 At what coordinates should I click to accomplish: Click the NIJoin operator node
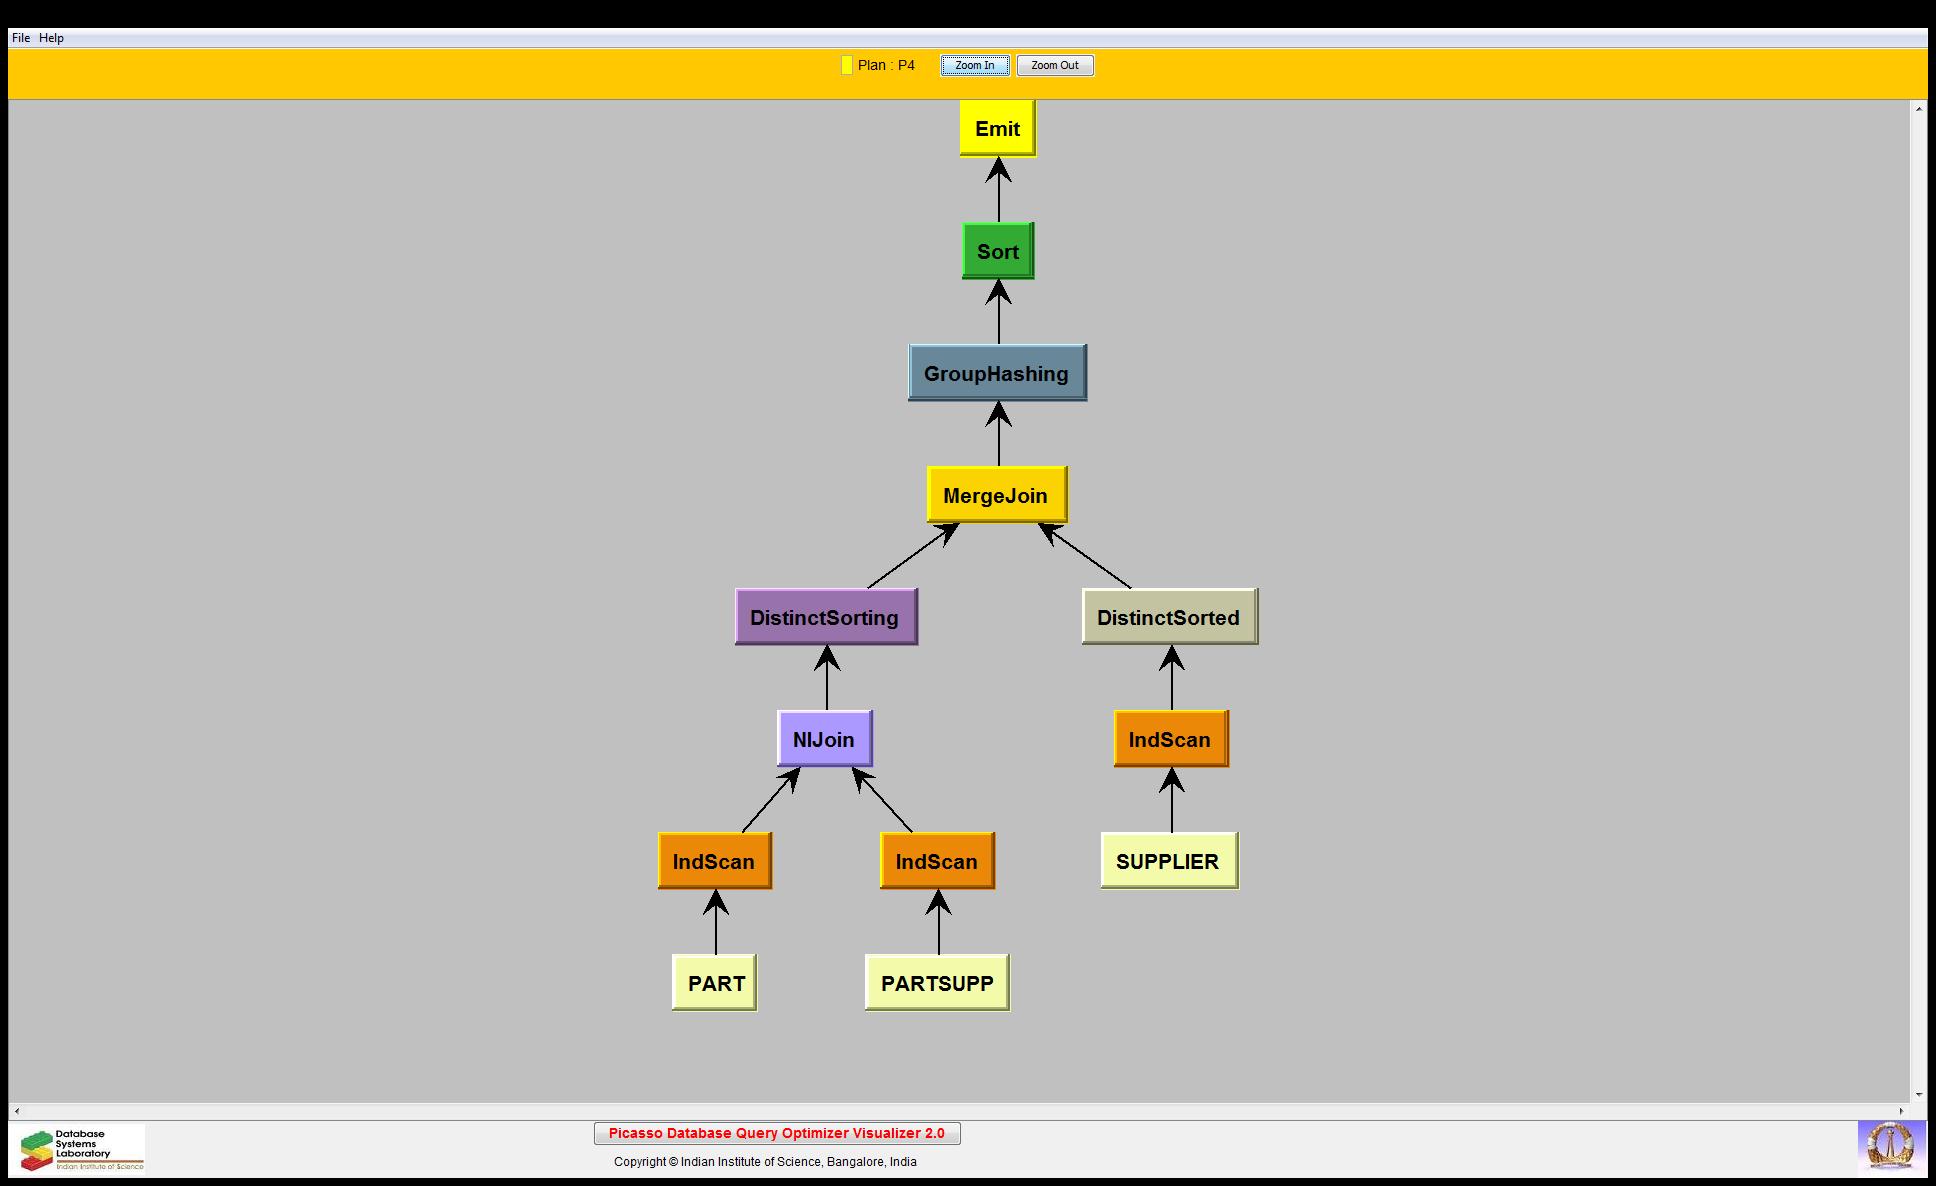pyautogui.click(x=824, y=739)
